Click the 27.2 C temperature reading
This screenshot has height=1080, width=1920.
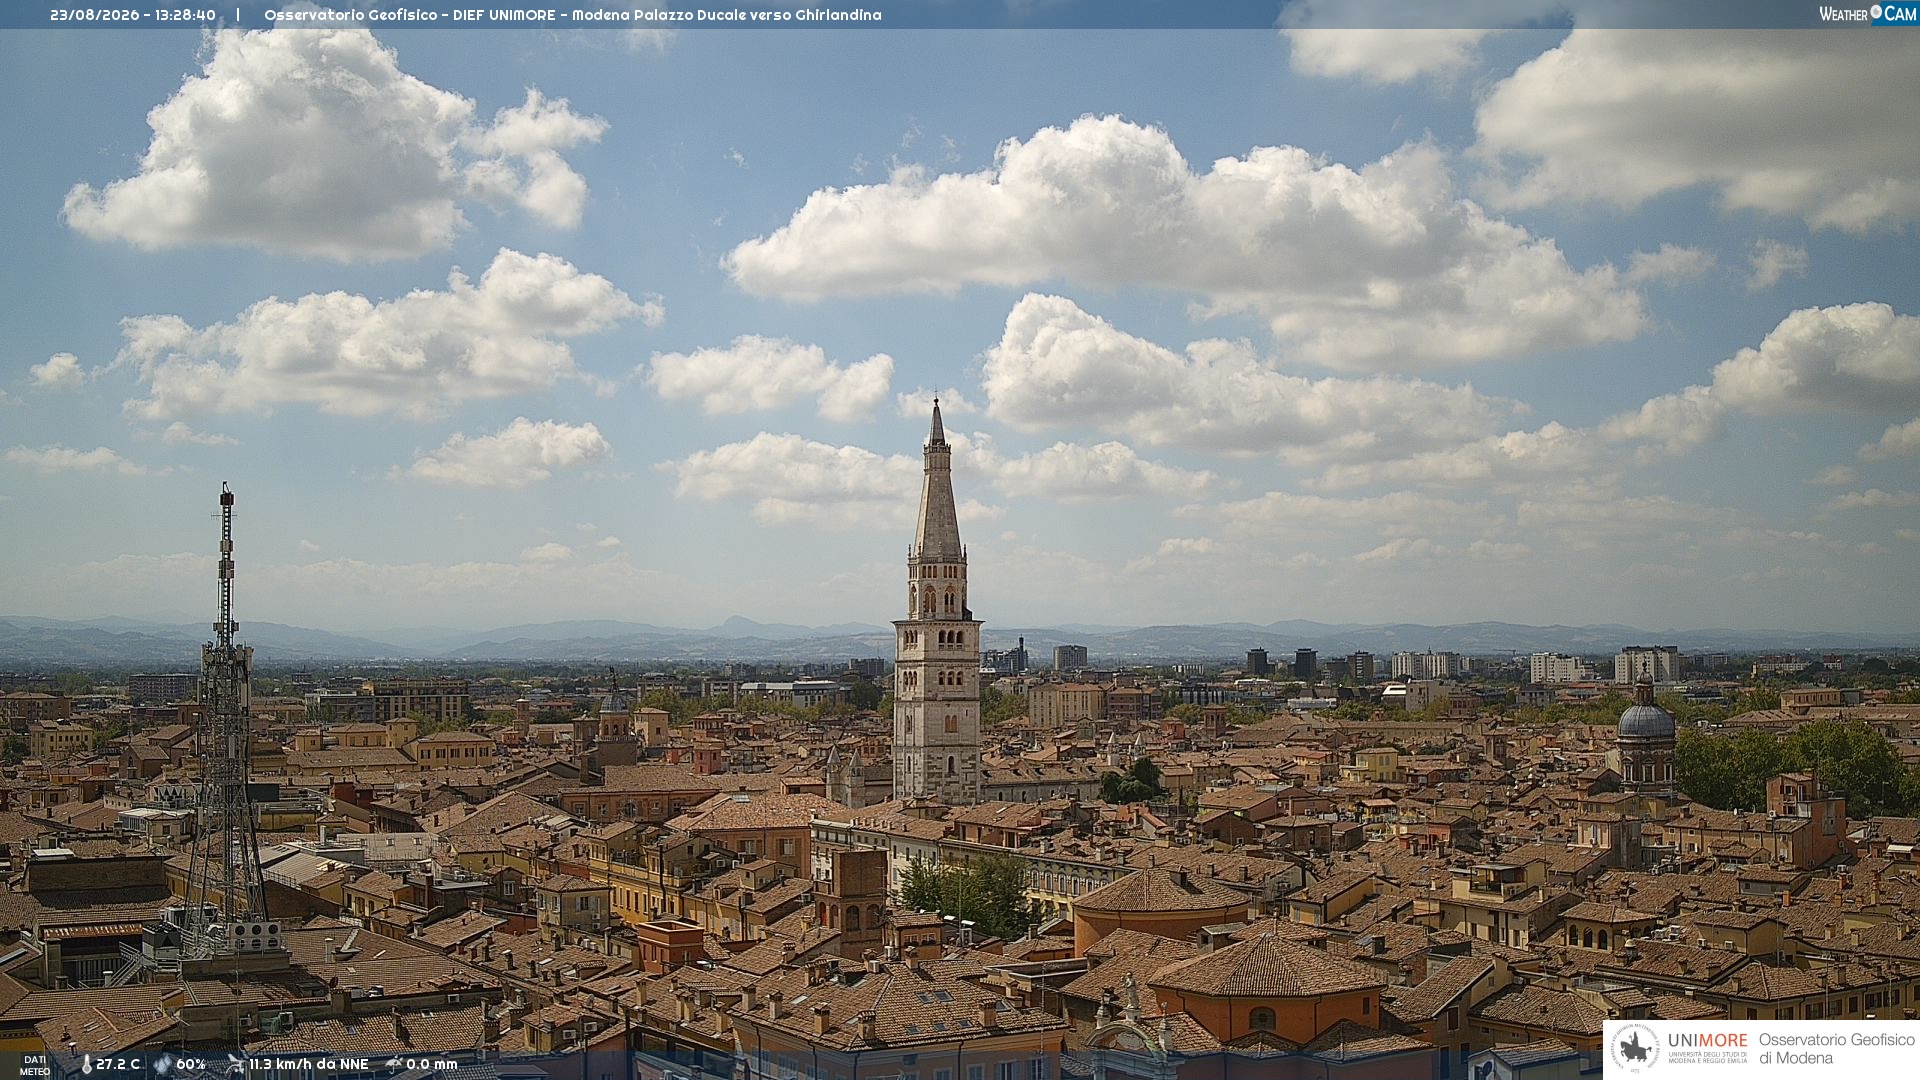(x=118, y=1065)
